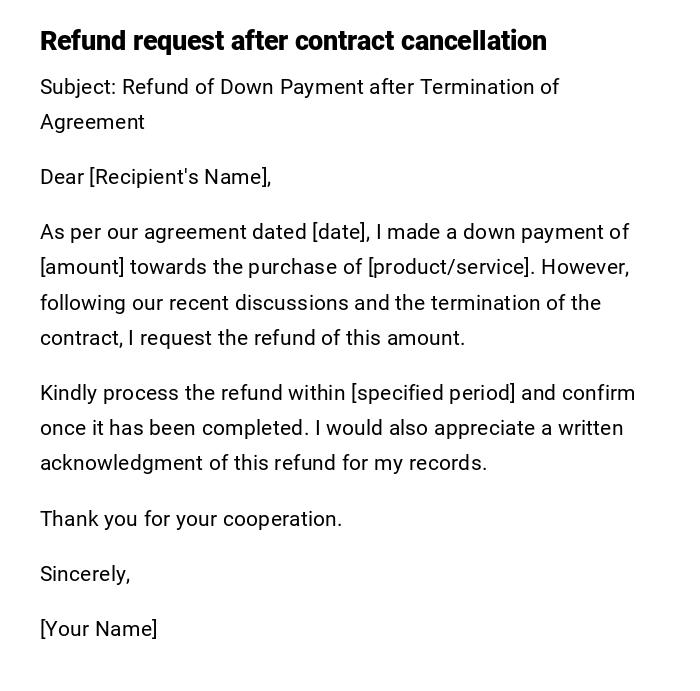Click the word "Dear" in the salutation
The height and width of the screenshot is (691, 700).
coord(62,177)
